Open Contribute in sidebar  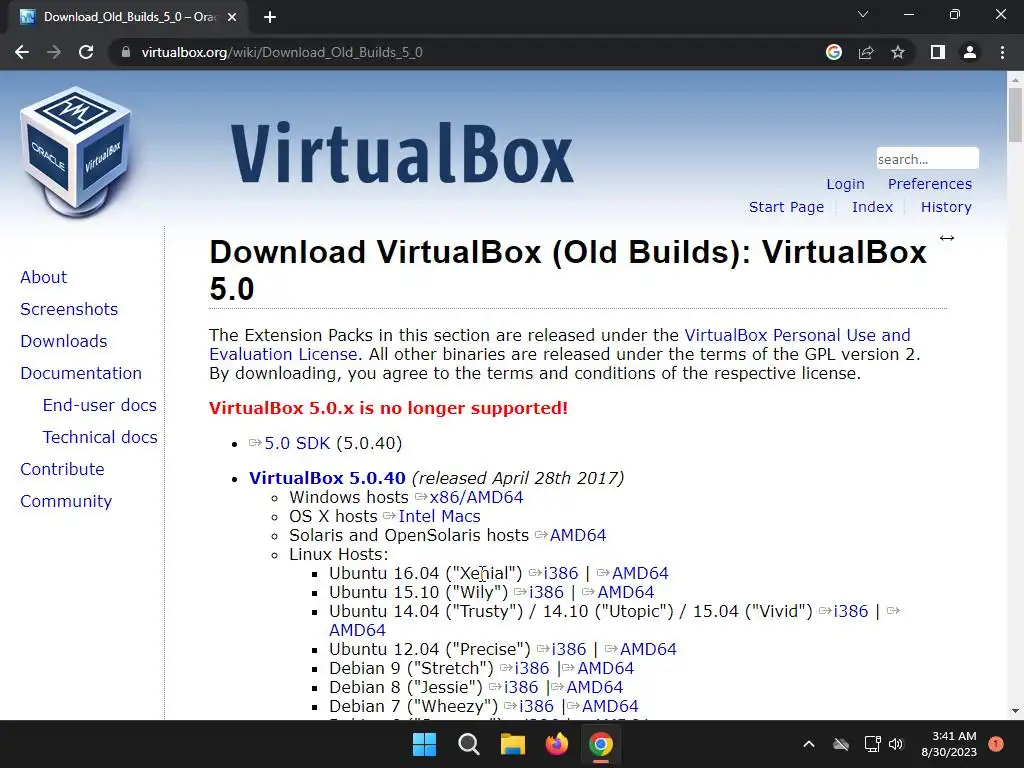(62, 469)
